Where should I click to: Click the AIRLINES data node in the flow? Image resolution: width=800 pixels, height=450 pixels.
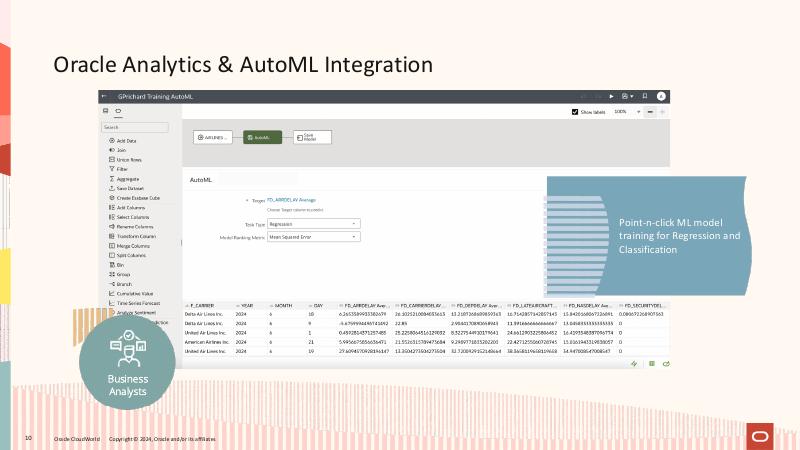pyautogui.click(x=213, y=137)
